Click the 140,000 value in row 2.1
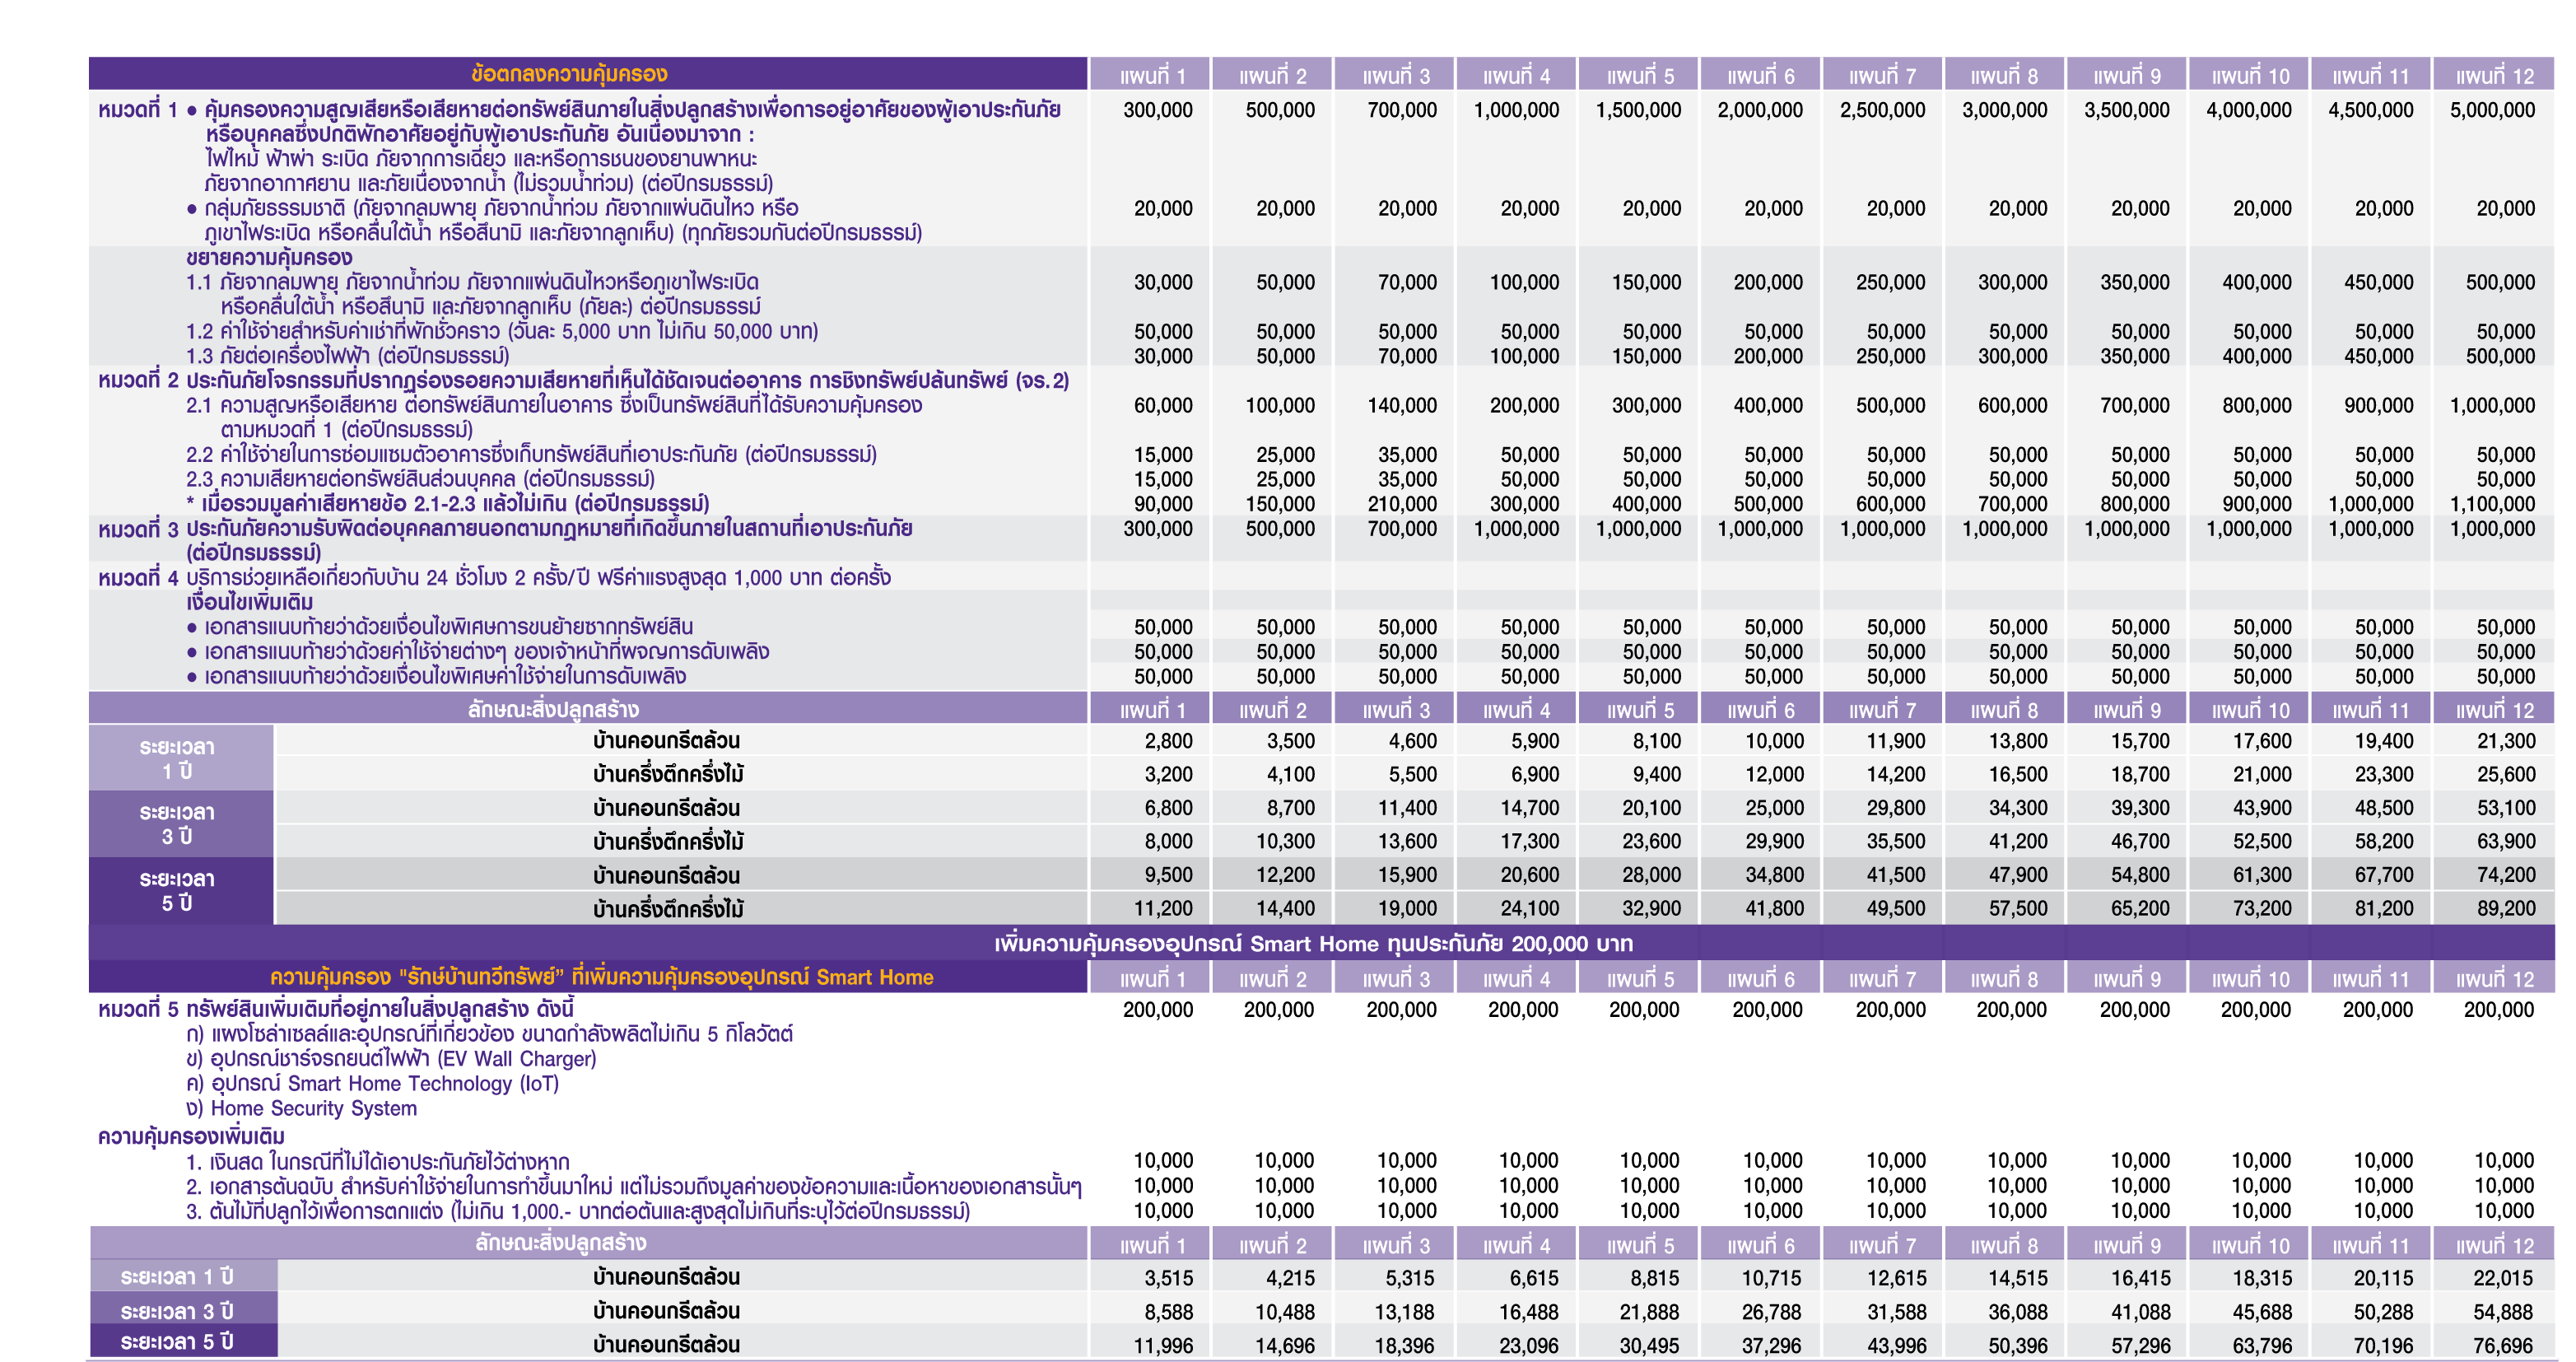Image resolution: width=2576 pixels, height=1362 pixels. (x=1402, y=405)
